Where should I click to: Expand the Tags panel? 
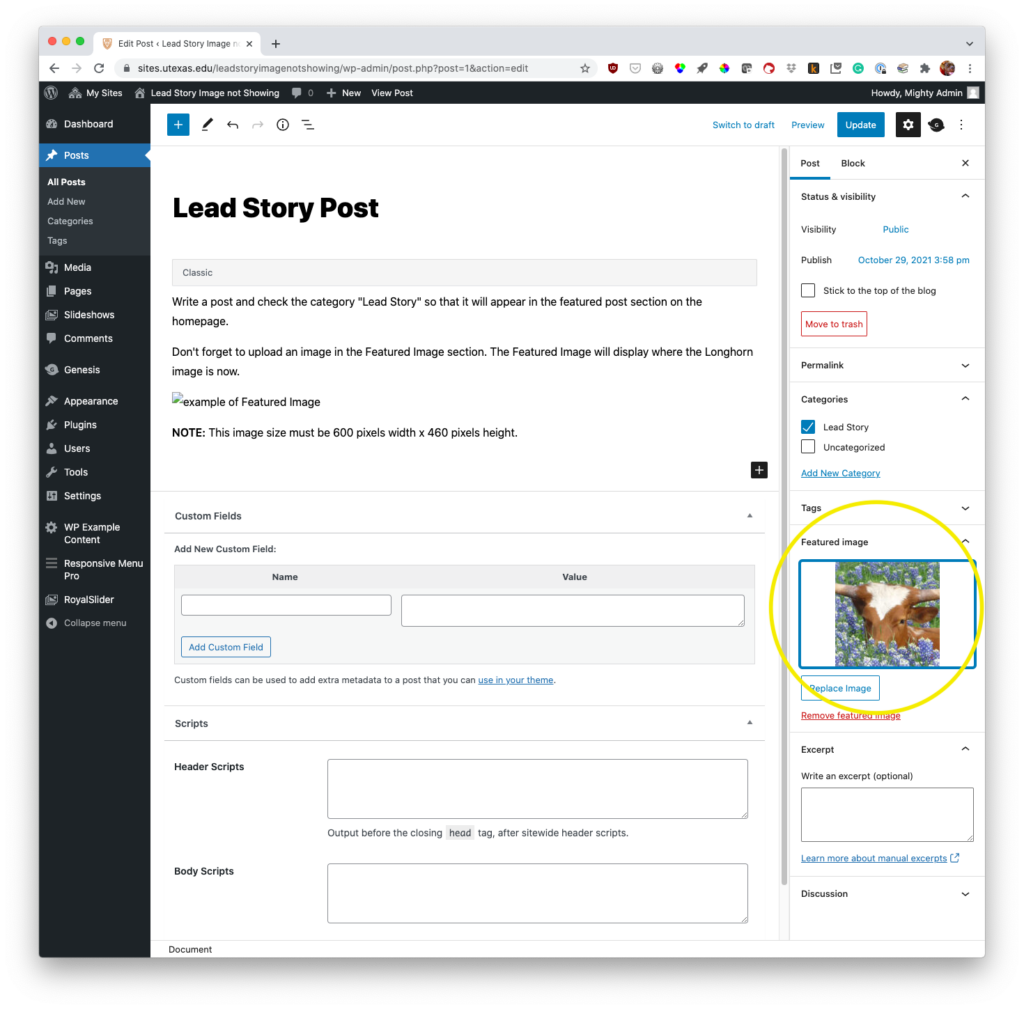[x=886, y=508]
